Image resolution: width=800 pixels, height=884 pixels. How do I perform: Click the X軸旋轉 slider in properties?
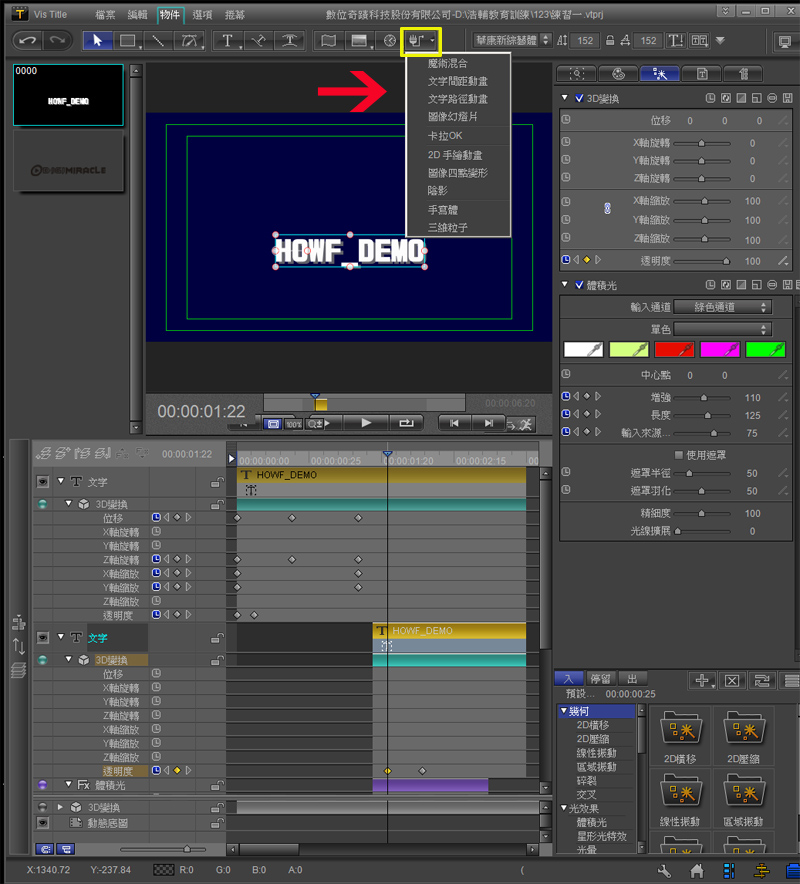[702, 144]
